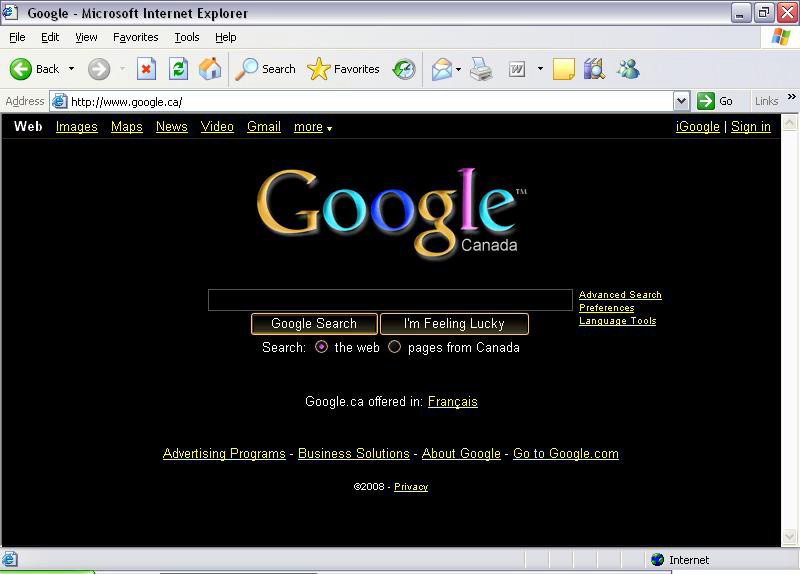Open the Mail dropdown arrow
Viewport: 800px width, 574px height.
click(458, 69)
